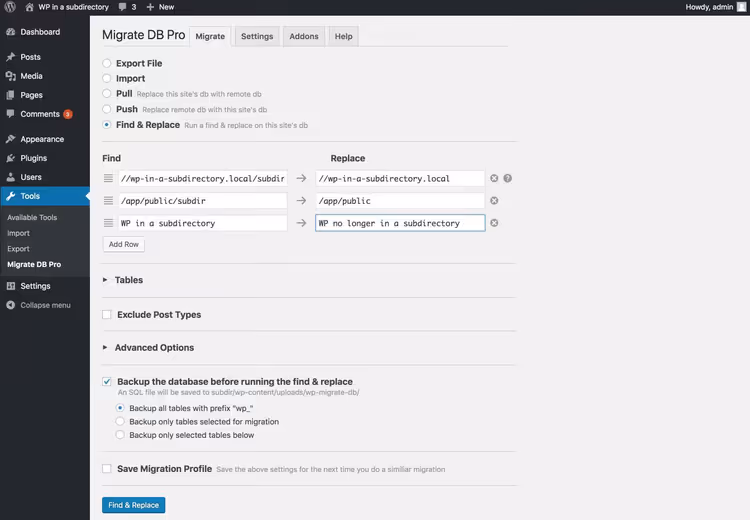Click the Tools wrench icon
This screenshot has width=750, height=520.
(11, 196)
